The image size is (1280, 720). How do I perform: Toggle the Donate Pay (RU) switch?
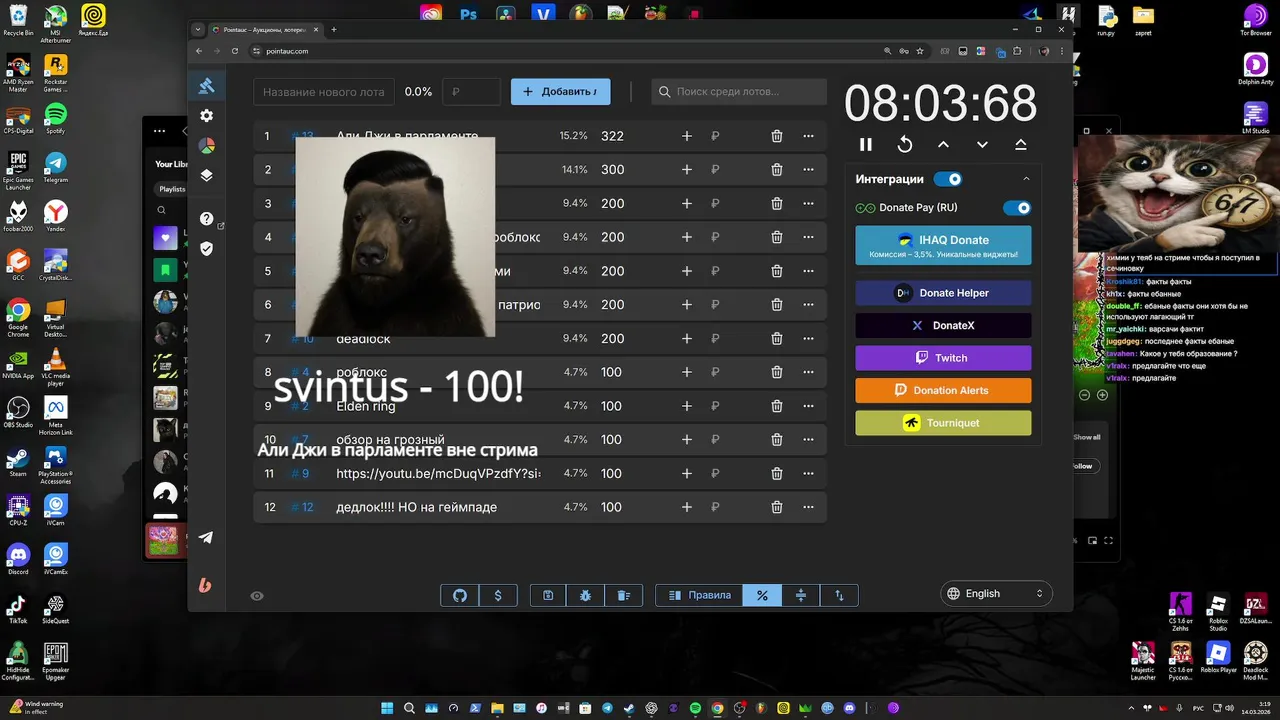pyautogui.click(x=1017, y=207)
